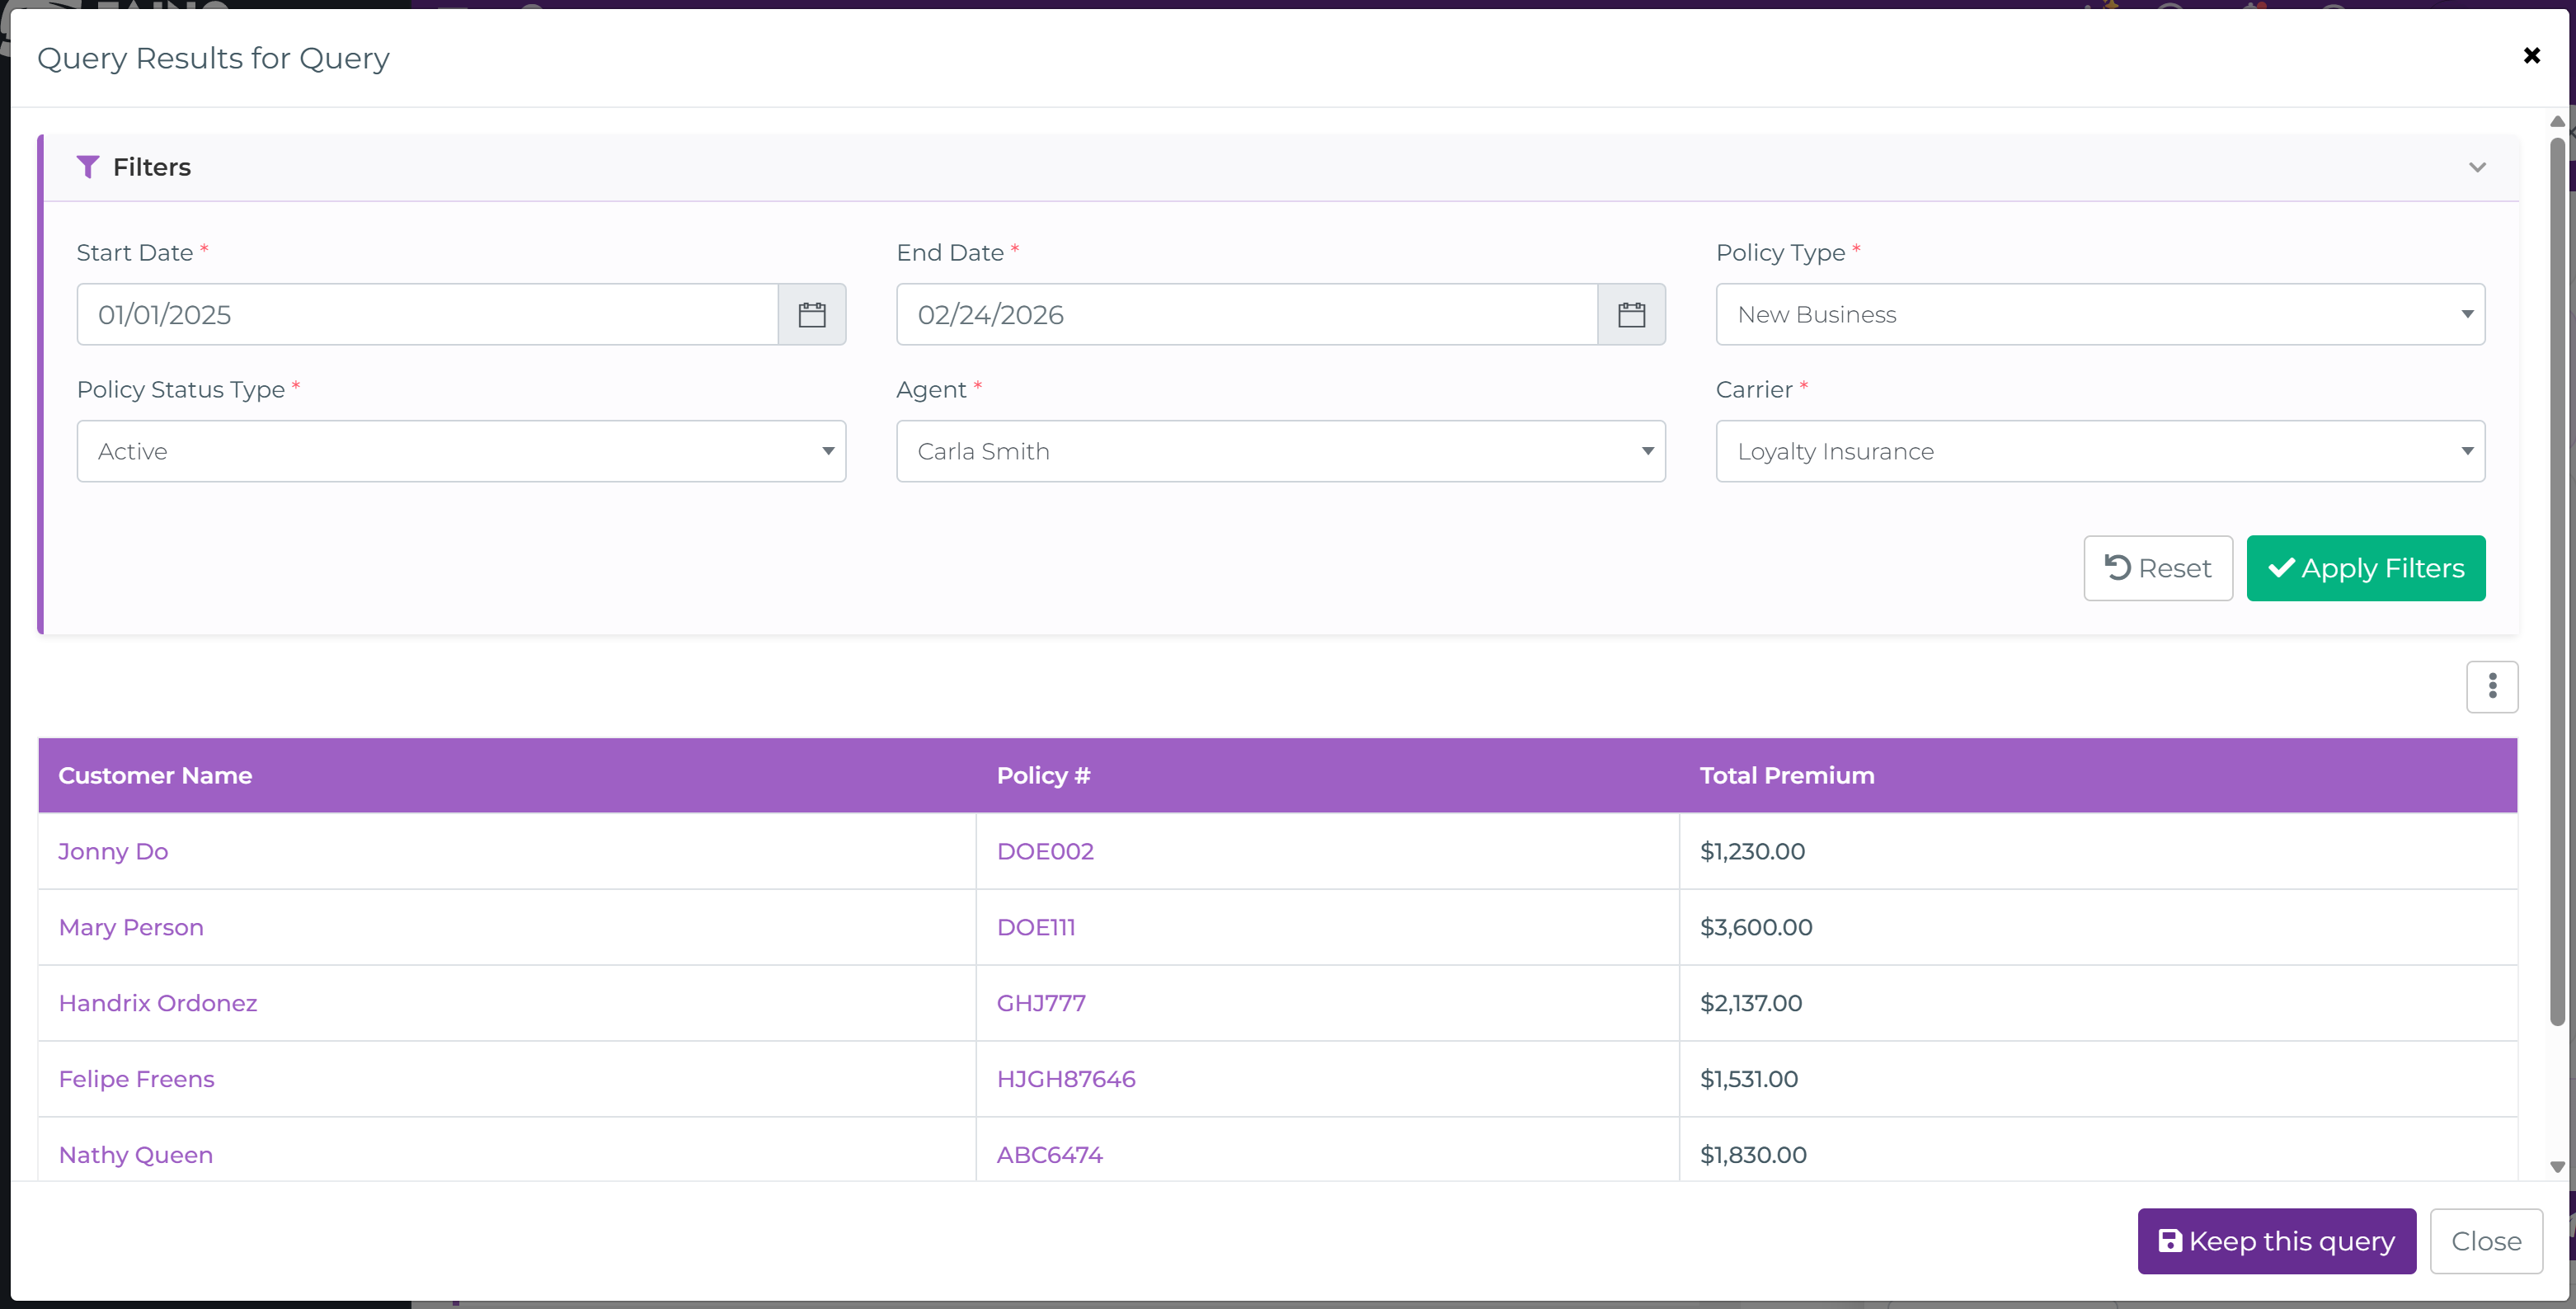Click the Filters funnel icon
Viewport: 2576px width, 1309px height.
pyautogui.click(x=88, y=166)
